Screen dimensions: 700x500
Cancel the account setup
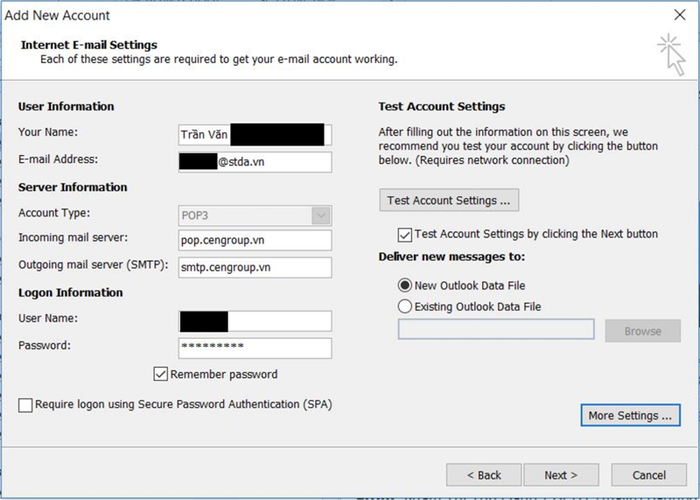pyautogui.click(x=649, y=475)
